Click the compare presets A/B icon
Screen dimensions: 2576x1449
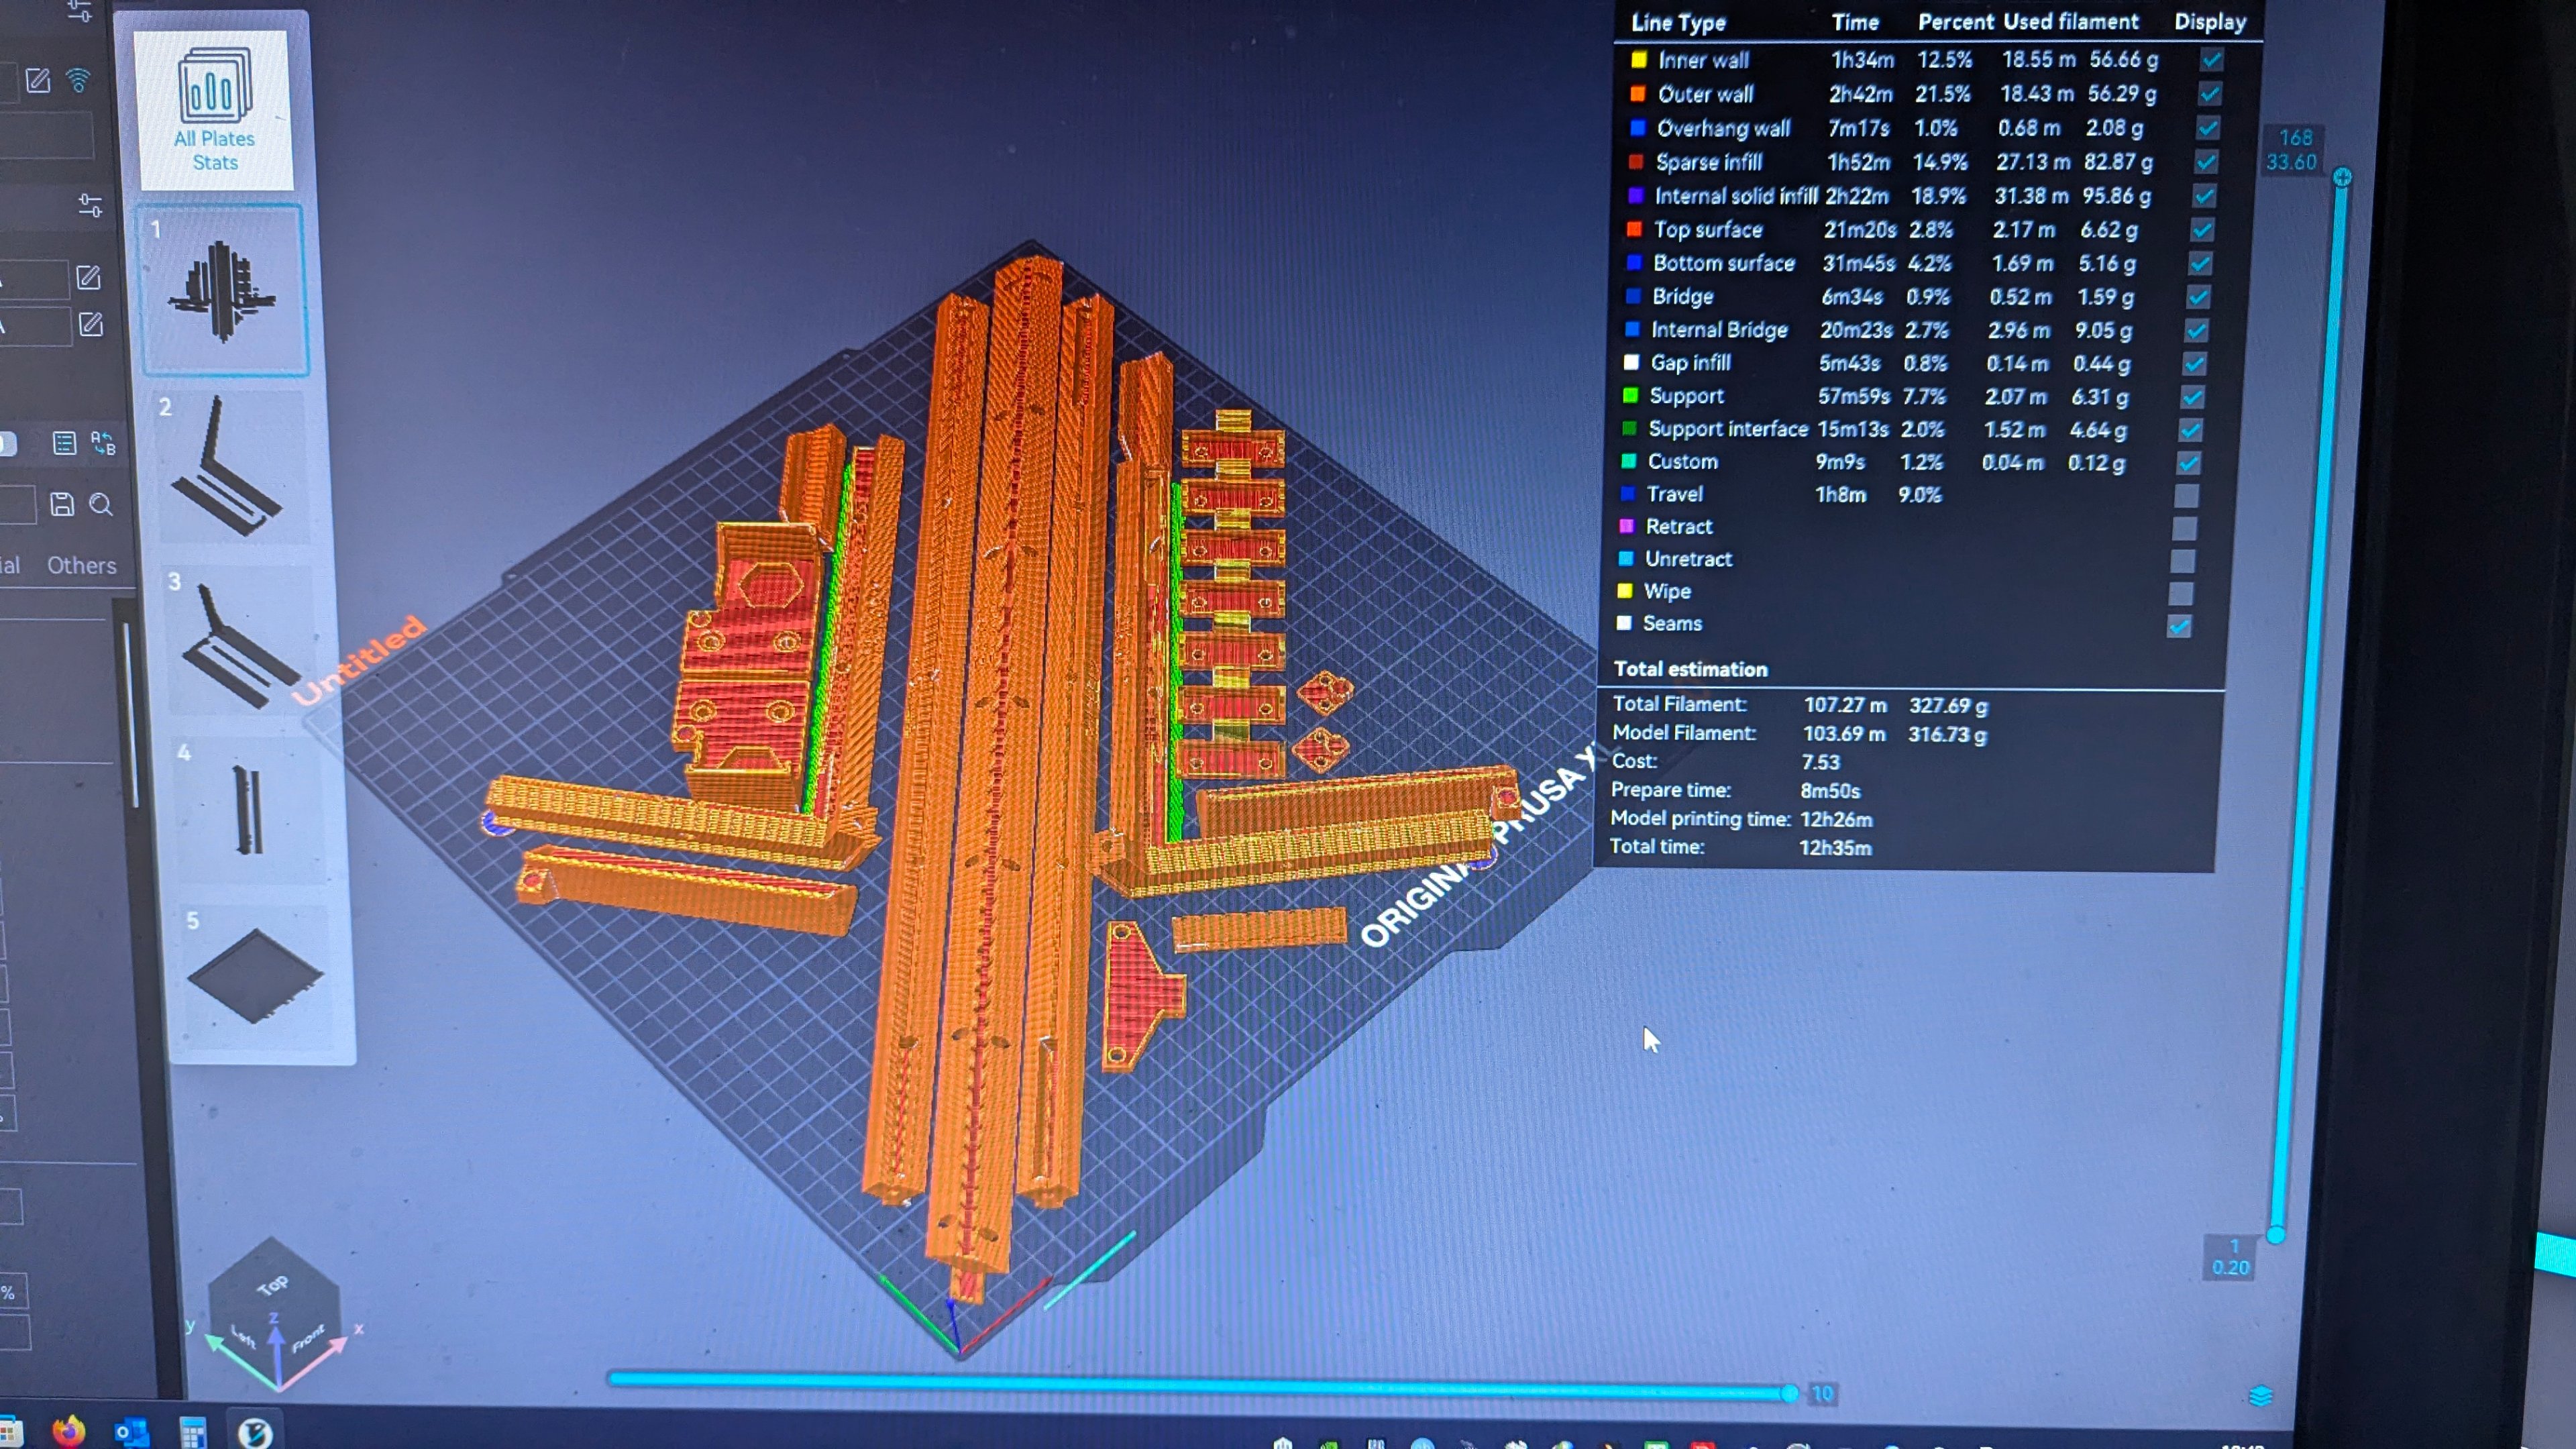pos(103,443)
